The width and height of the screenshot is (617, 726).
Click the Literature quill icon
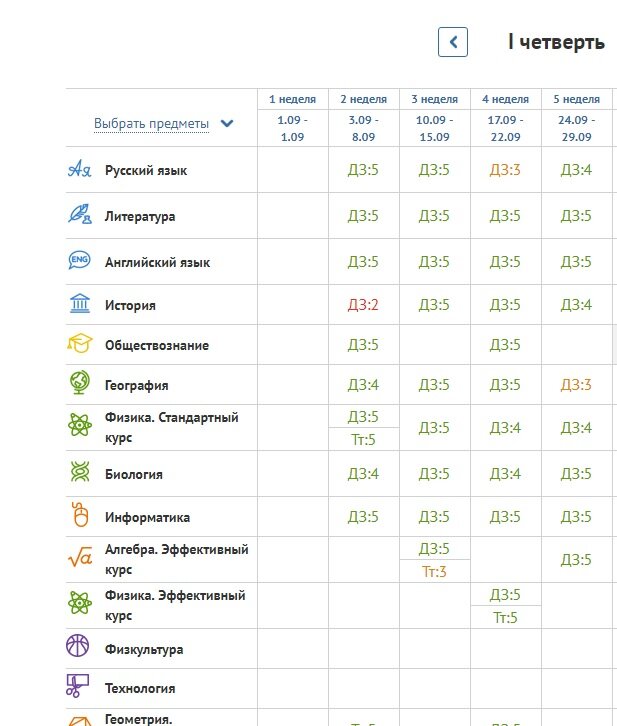pyautogui.click(x=79, y=215)
